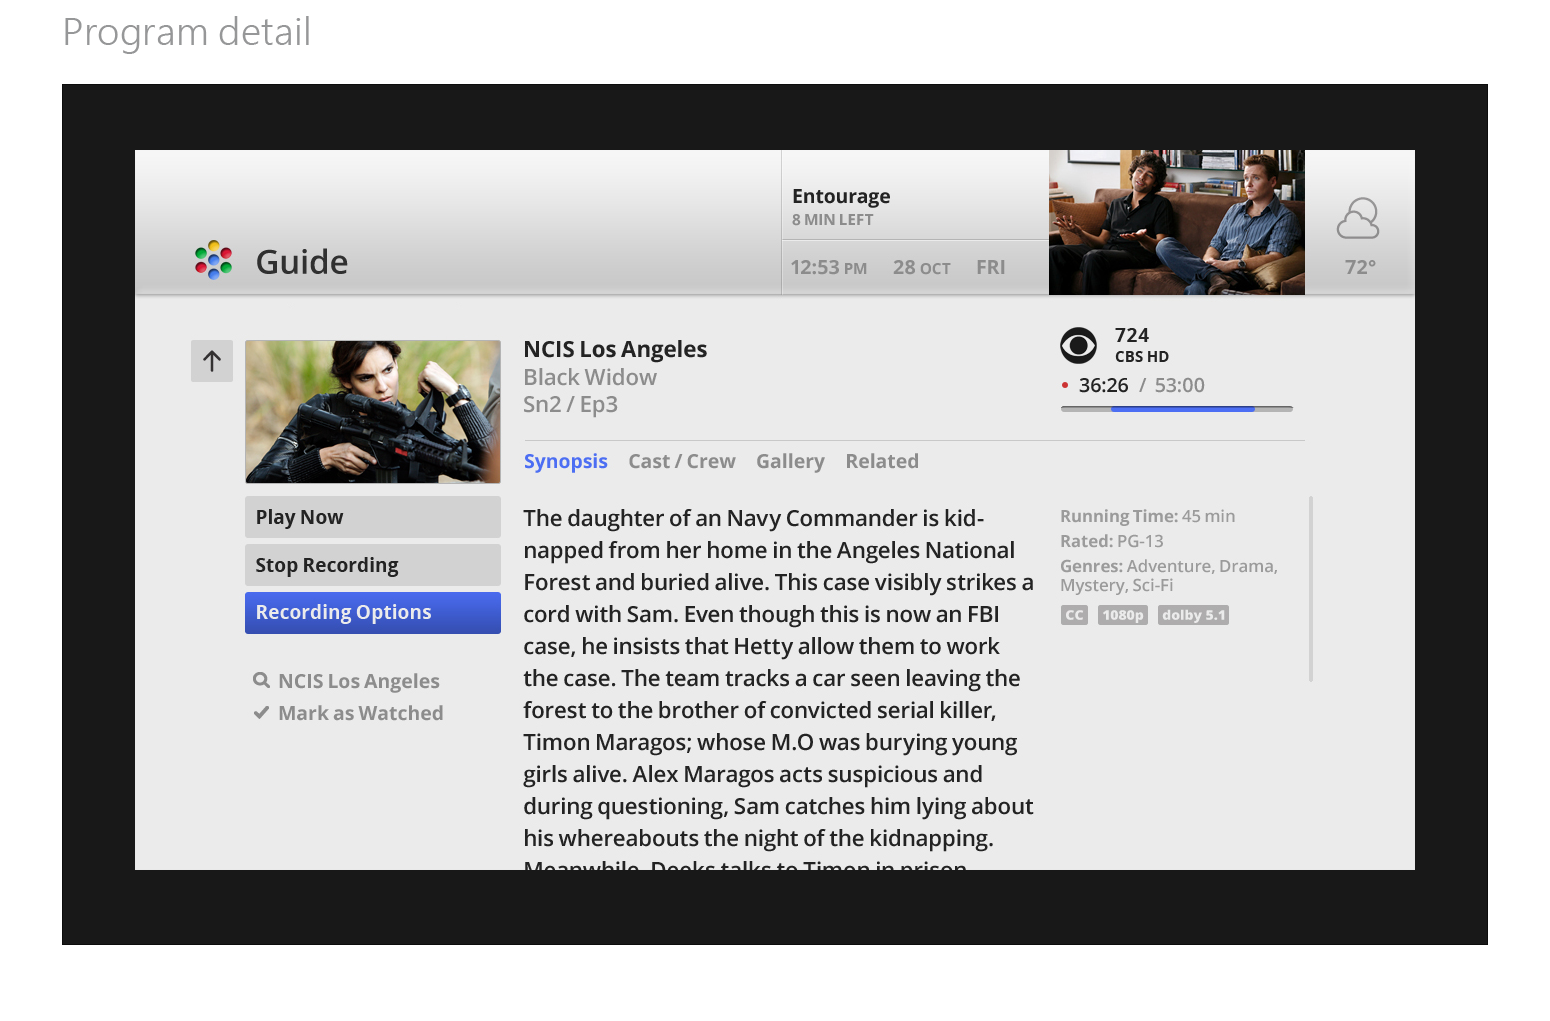1550x1021 pixels.
Task: Show the Related tab
Action: pos(882,461)
